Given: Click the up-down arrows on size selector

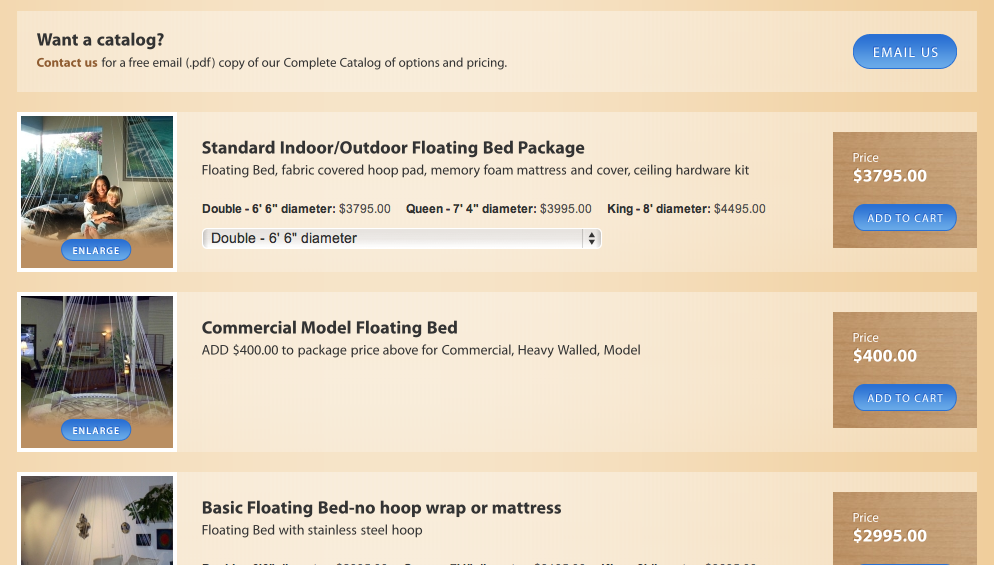Looking at the screenshot, I should (x=591, y=238).
